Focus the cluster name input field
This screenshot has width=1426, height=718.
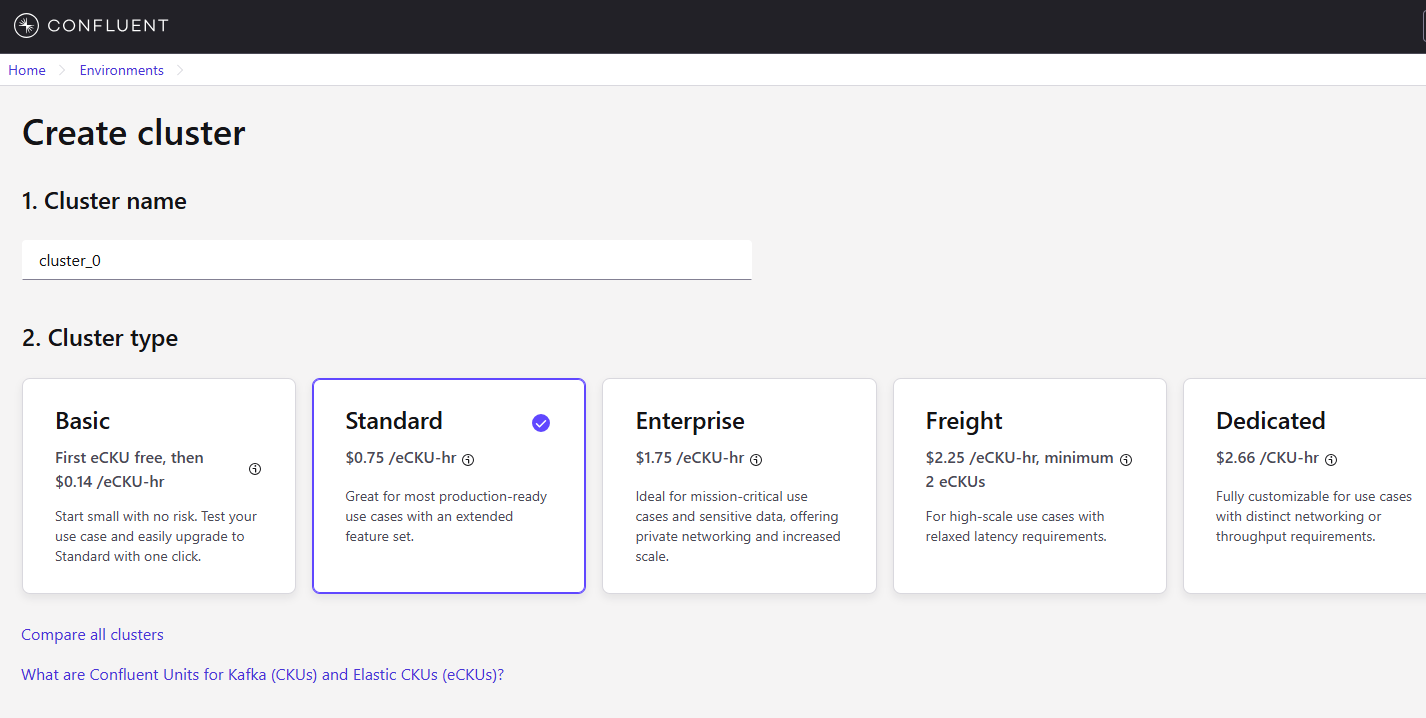[x=387, y=260]
